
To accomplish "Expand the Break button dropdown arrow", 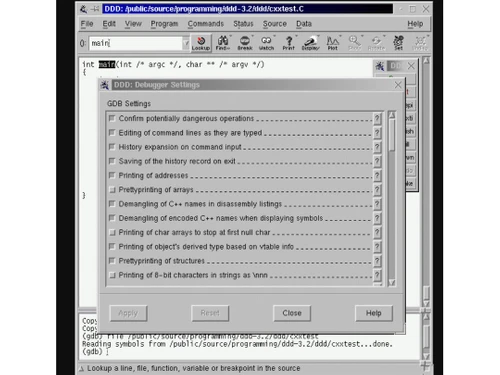I will [x=252, y=36].
